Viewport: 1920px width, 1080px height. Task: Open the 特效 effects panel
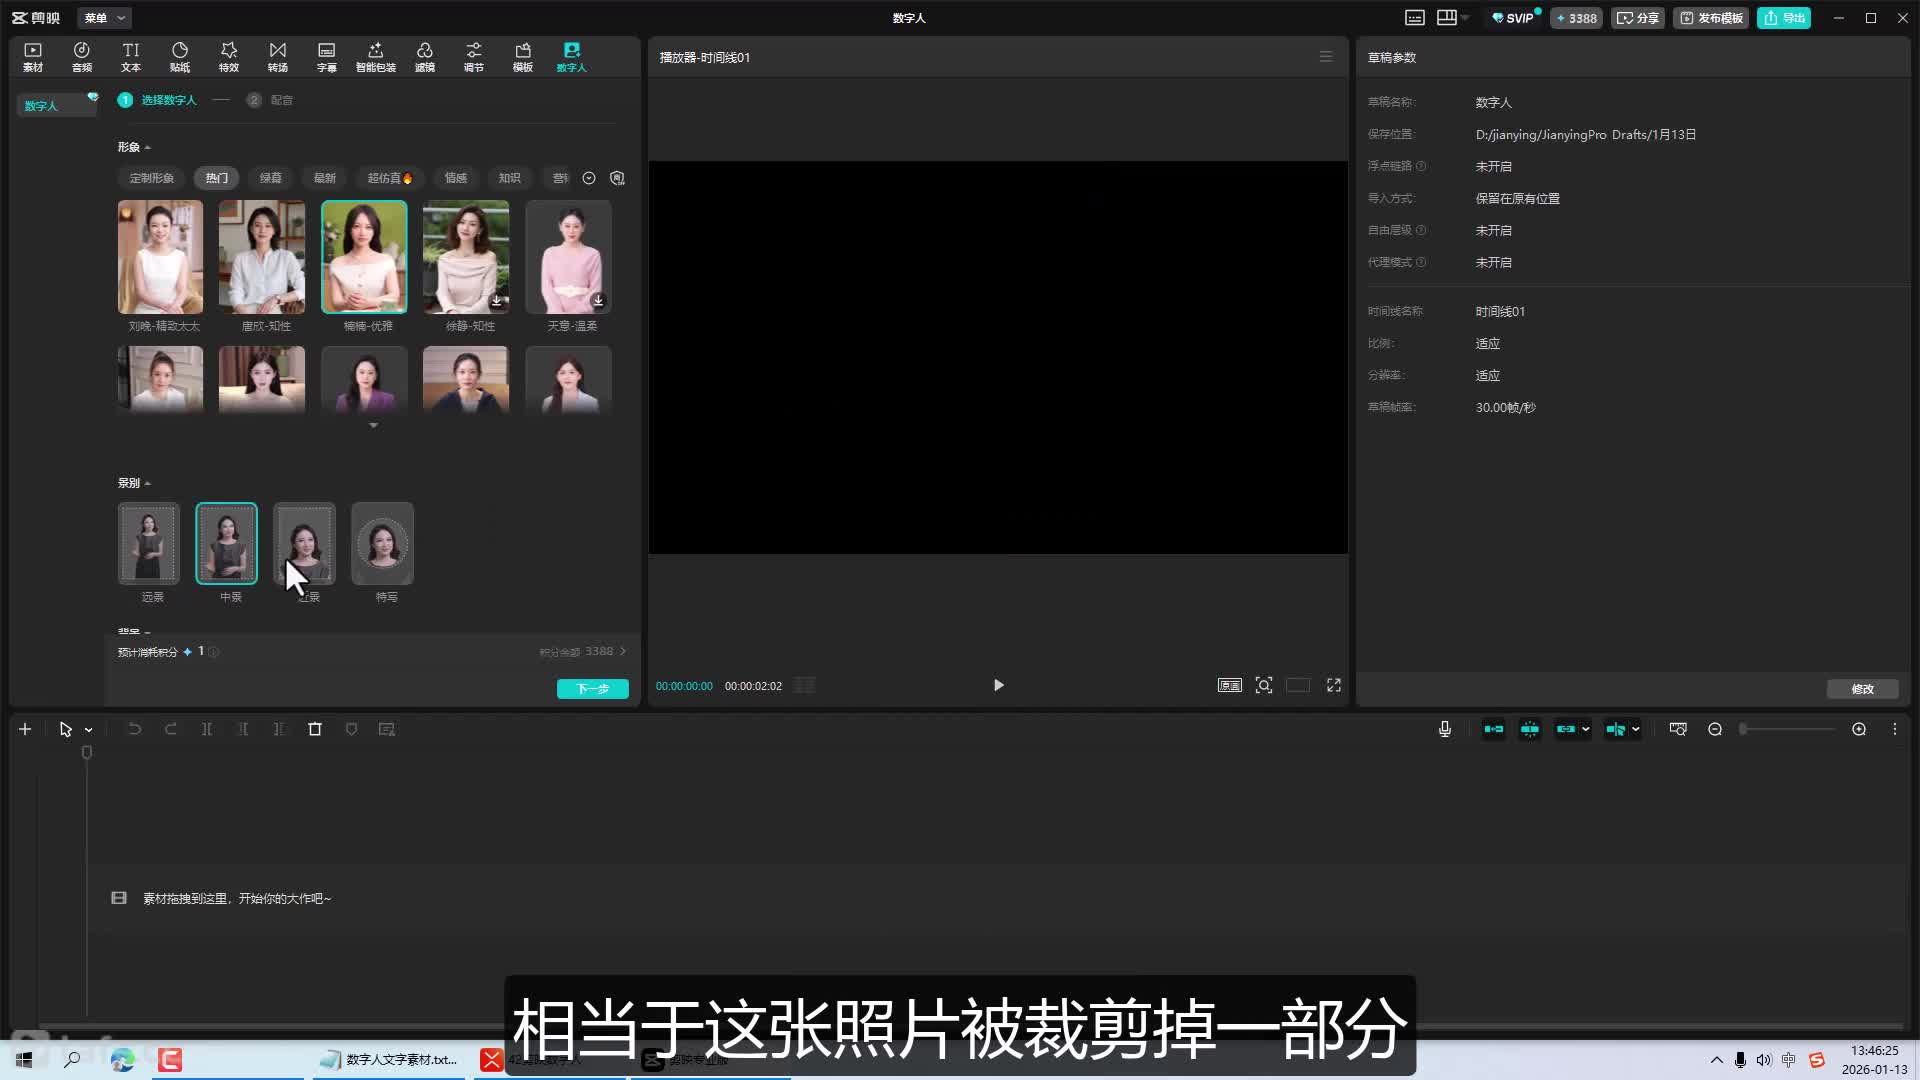click(x=229, y=56)
